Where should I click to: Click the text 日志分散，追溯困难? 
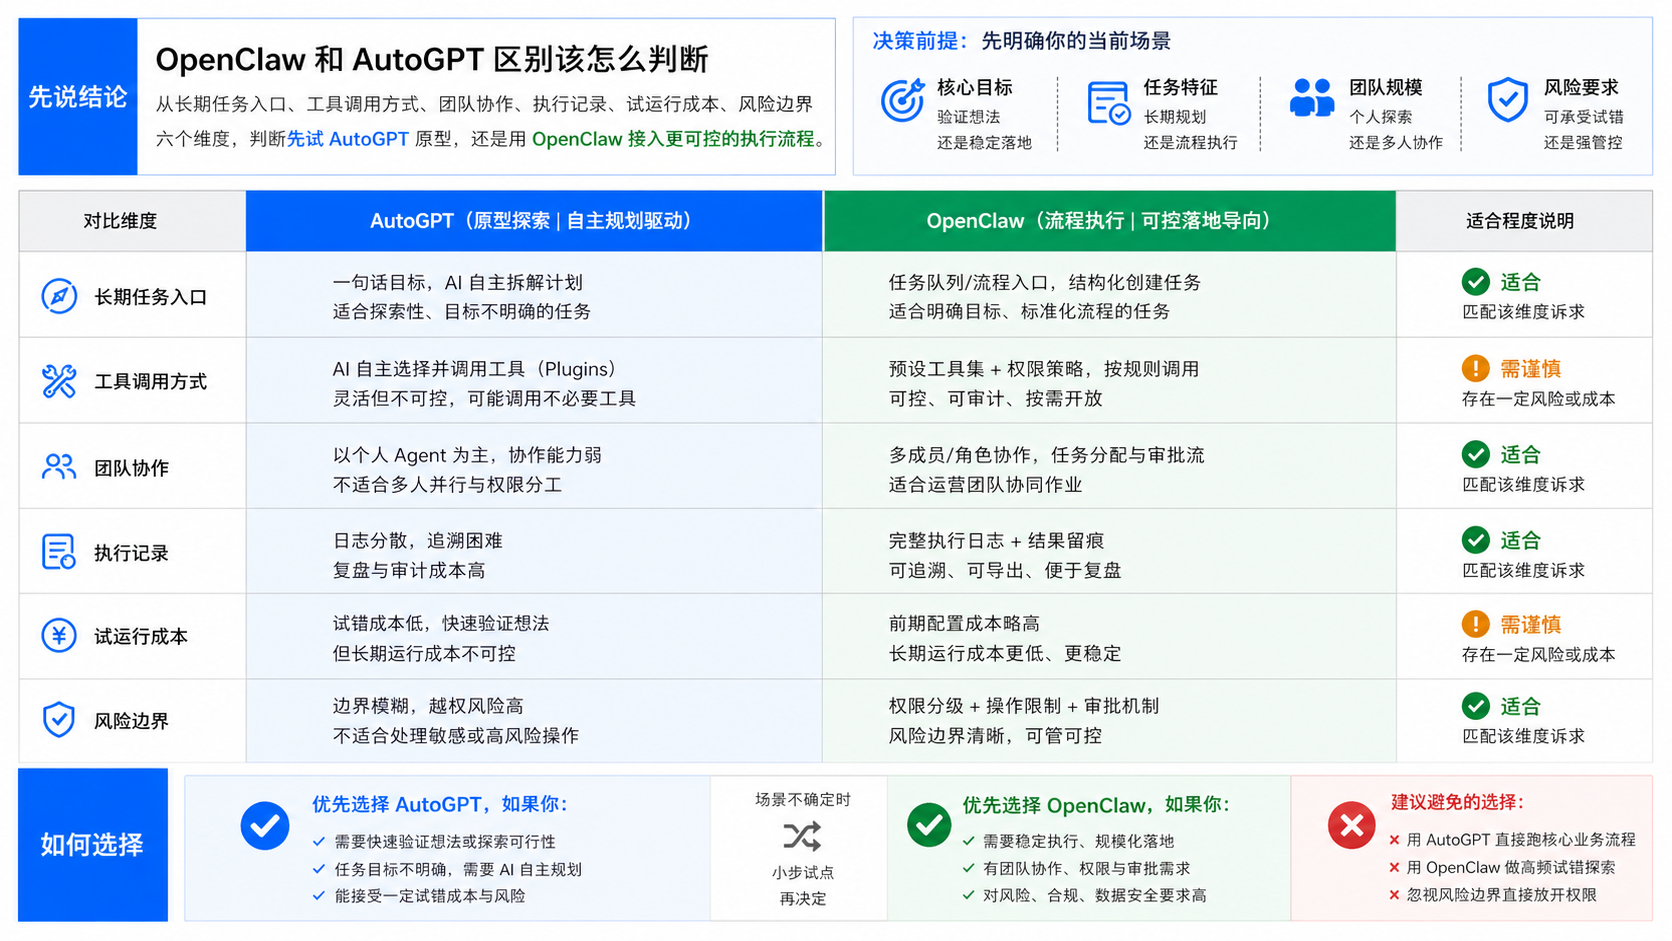point(418,541)
